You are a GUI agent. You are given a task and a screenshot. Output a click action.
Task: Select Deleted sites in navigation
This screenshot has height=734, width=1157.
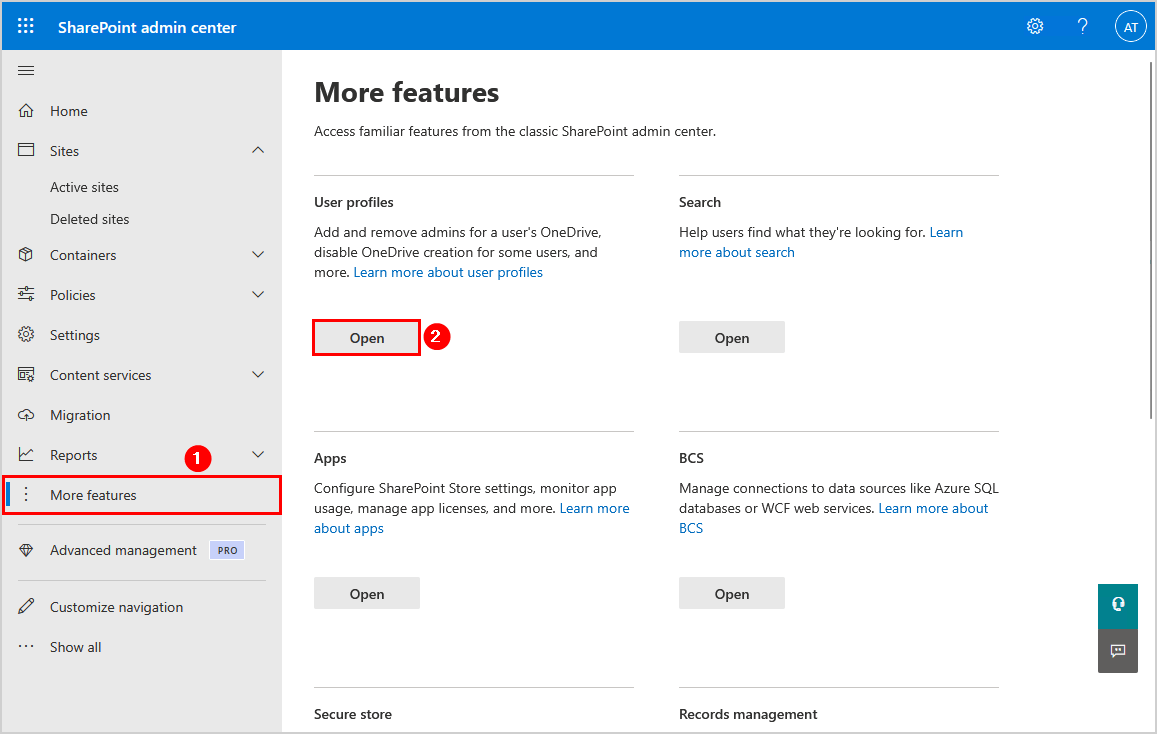[89, 219]
